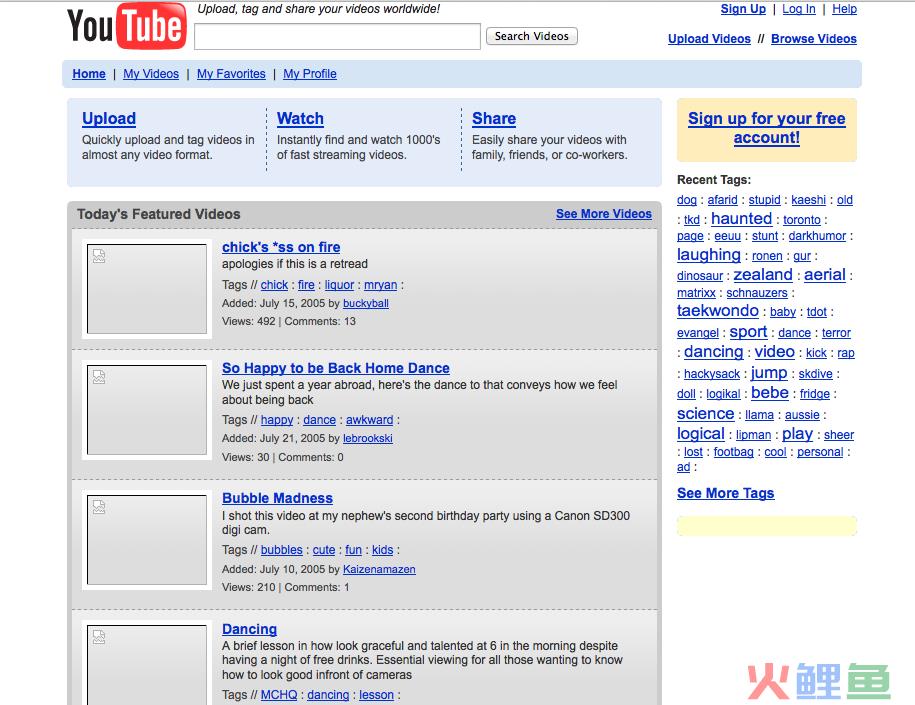Open the chick's *ss on fire video thumbnail
915x705 pixels.
tap(146, 289)
